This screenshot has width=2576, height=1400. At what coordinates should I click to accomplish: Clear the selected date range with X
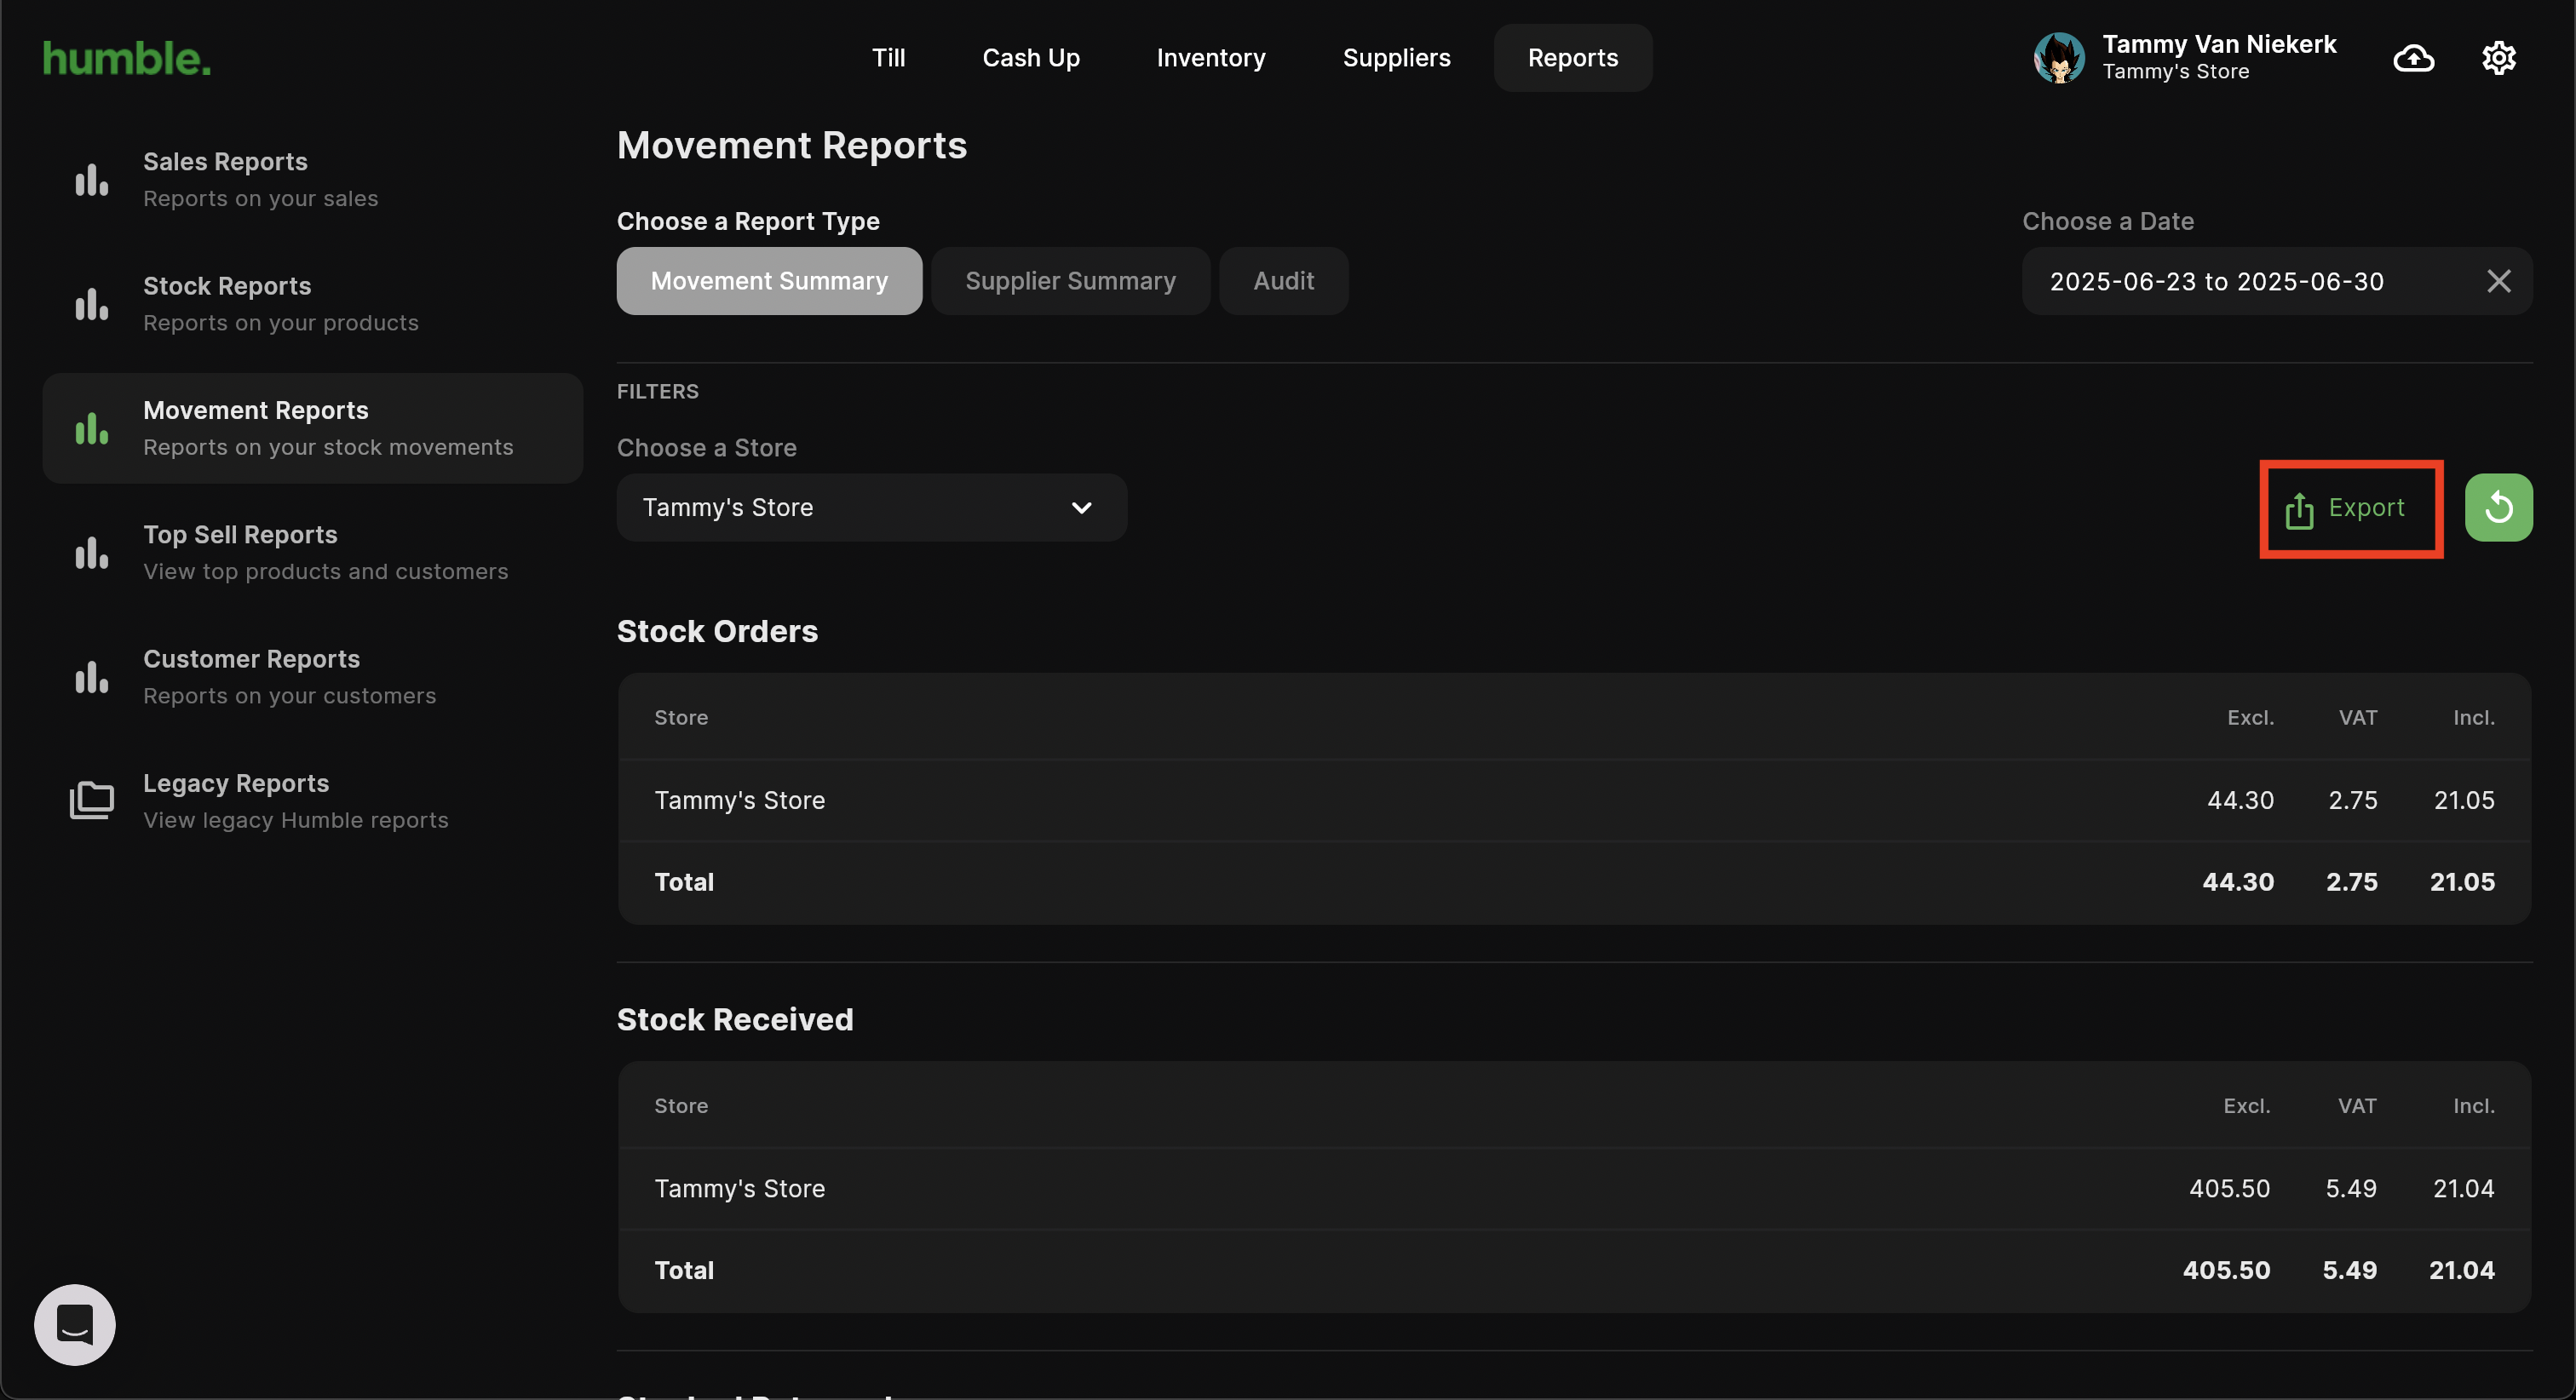pyautogui.click(x=2498, y=281)
